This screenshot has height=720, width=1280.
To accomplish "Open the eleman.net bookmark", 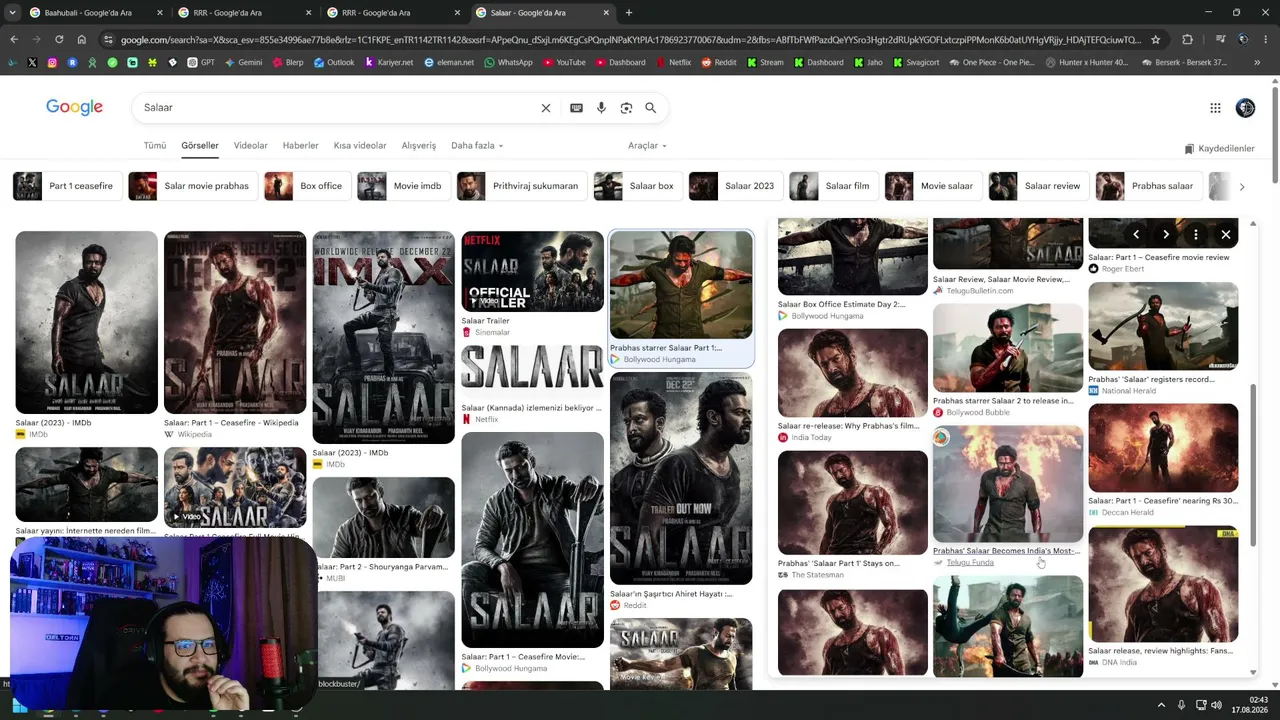I will click(x=449, y=62).
